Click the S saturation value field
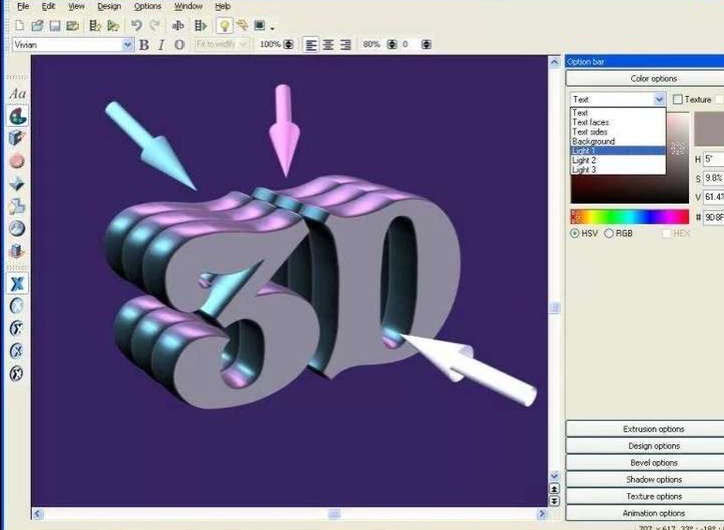 pos(713,178)
